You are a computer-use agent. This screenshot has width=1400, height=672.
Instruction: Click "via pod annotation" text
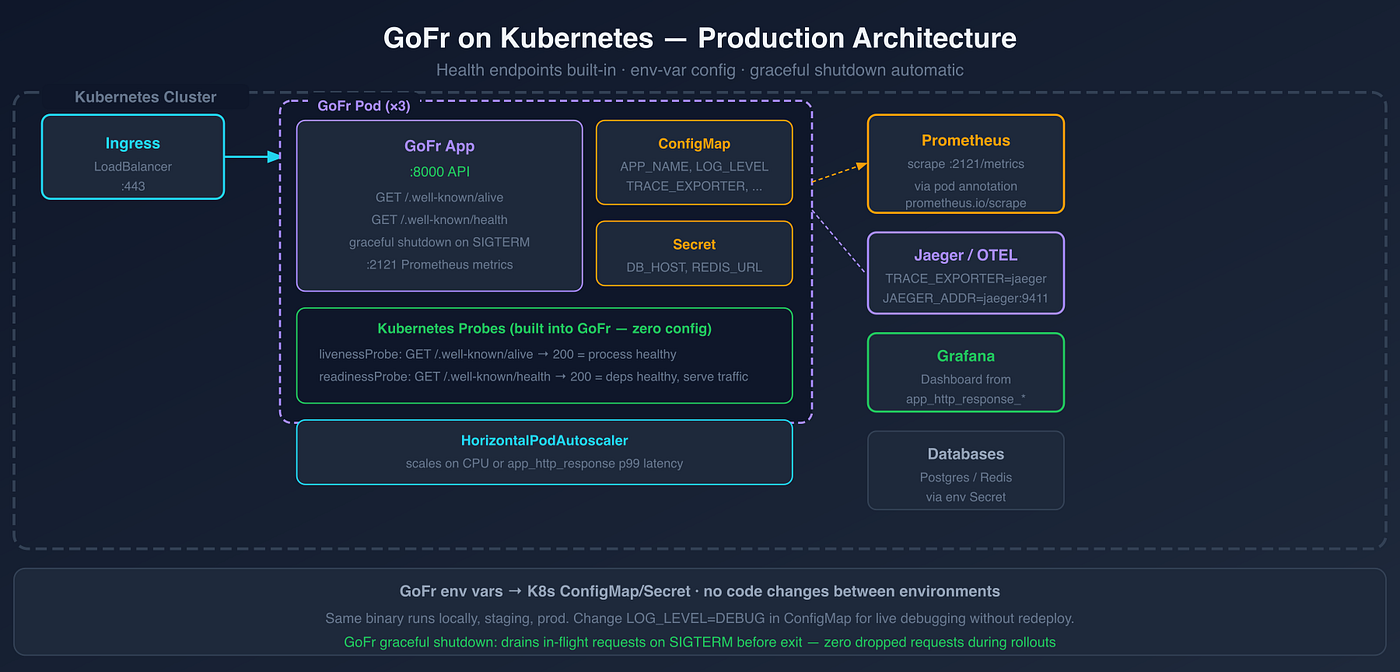click(966, 186)
